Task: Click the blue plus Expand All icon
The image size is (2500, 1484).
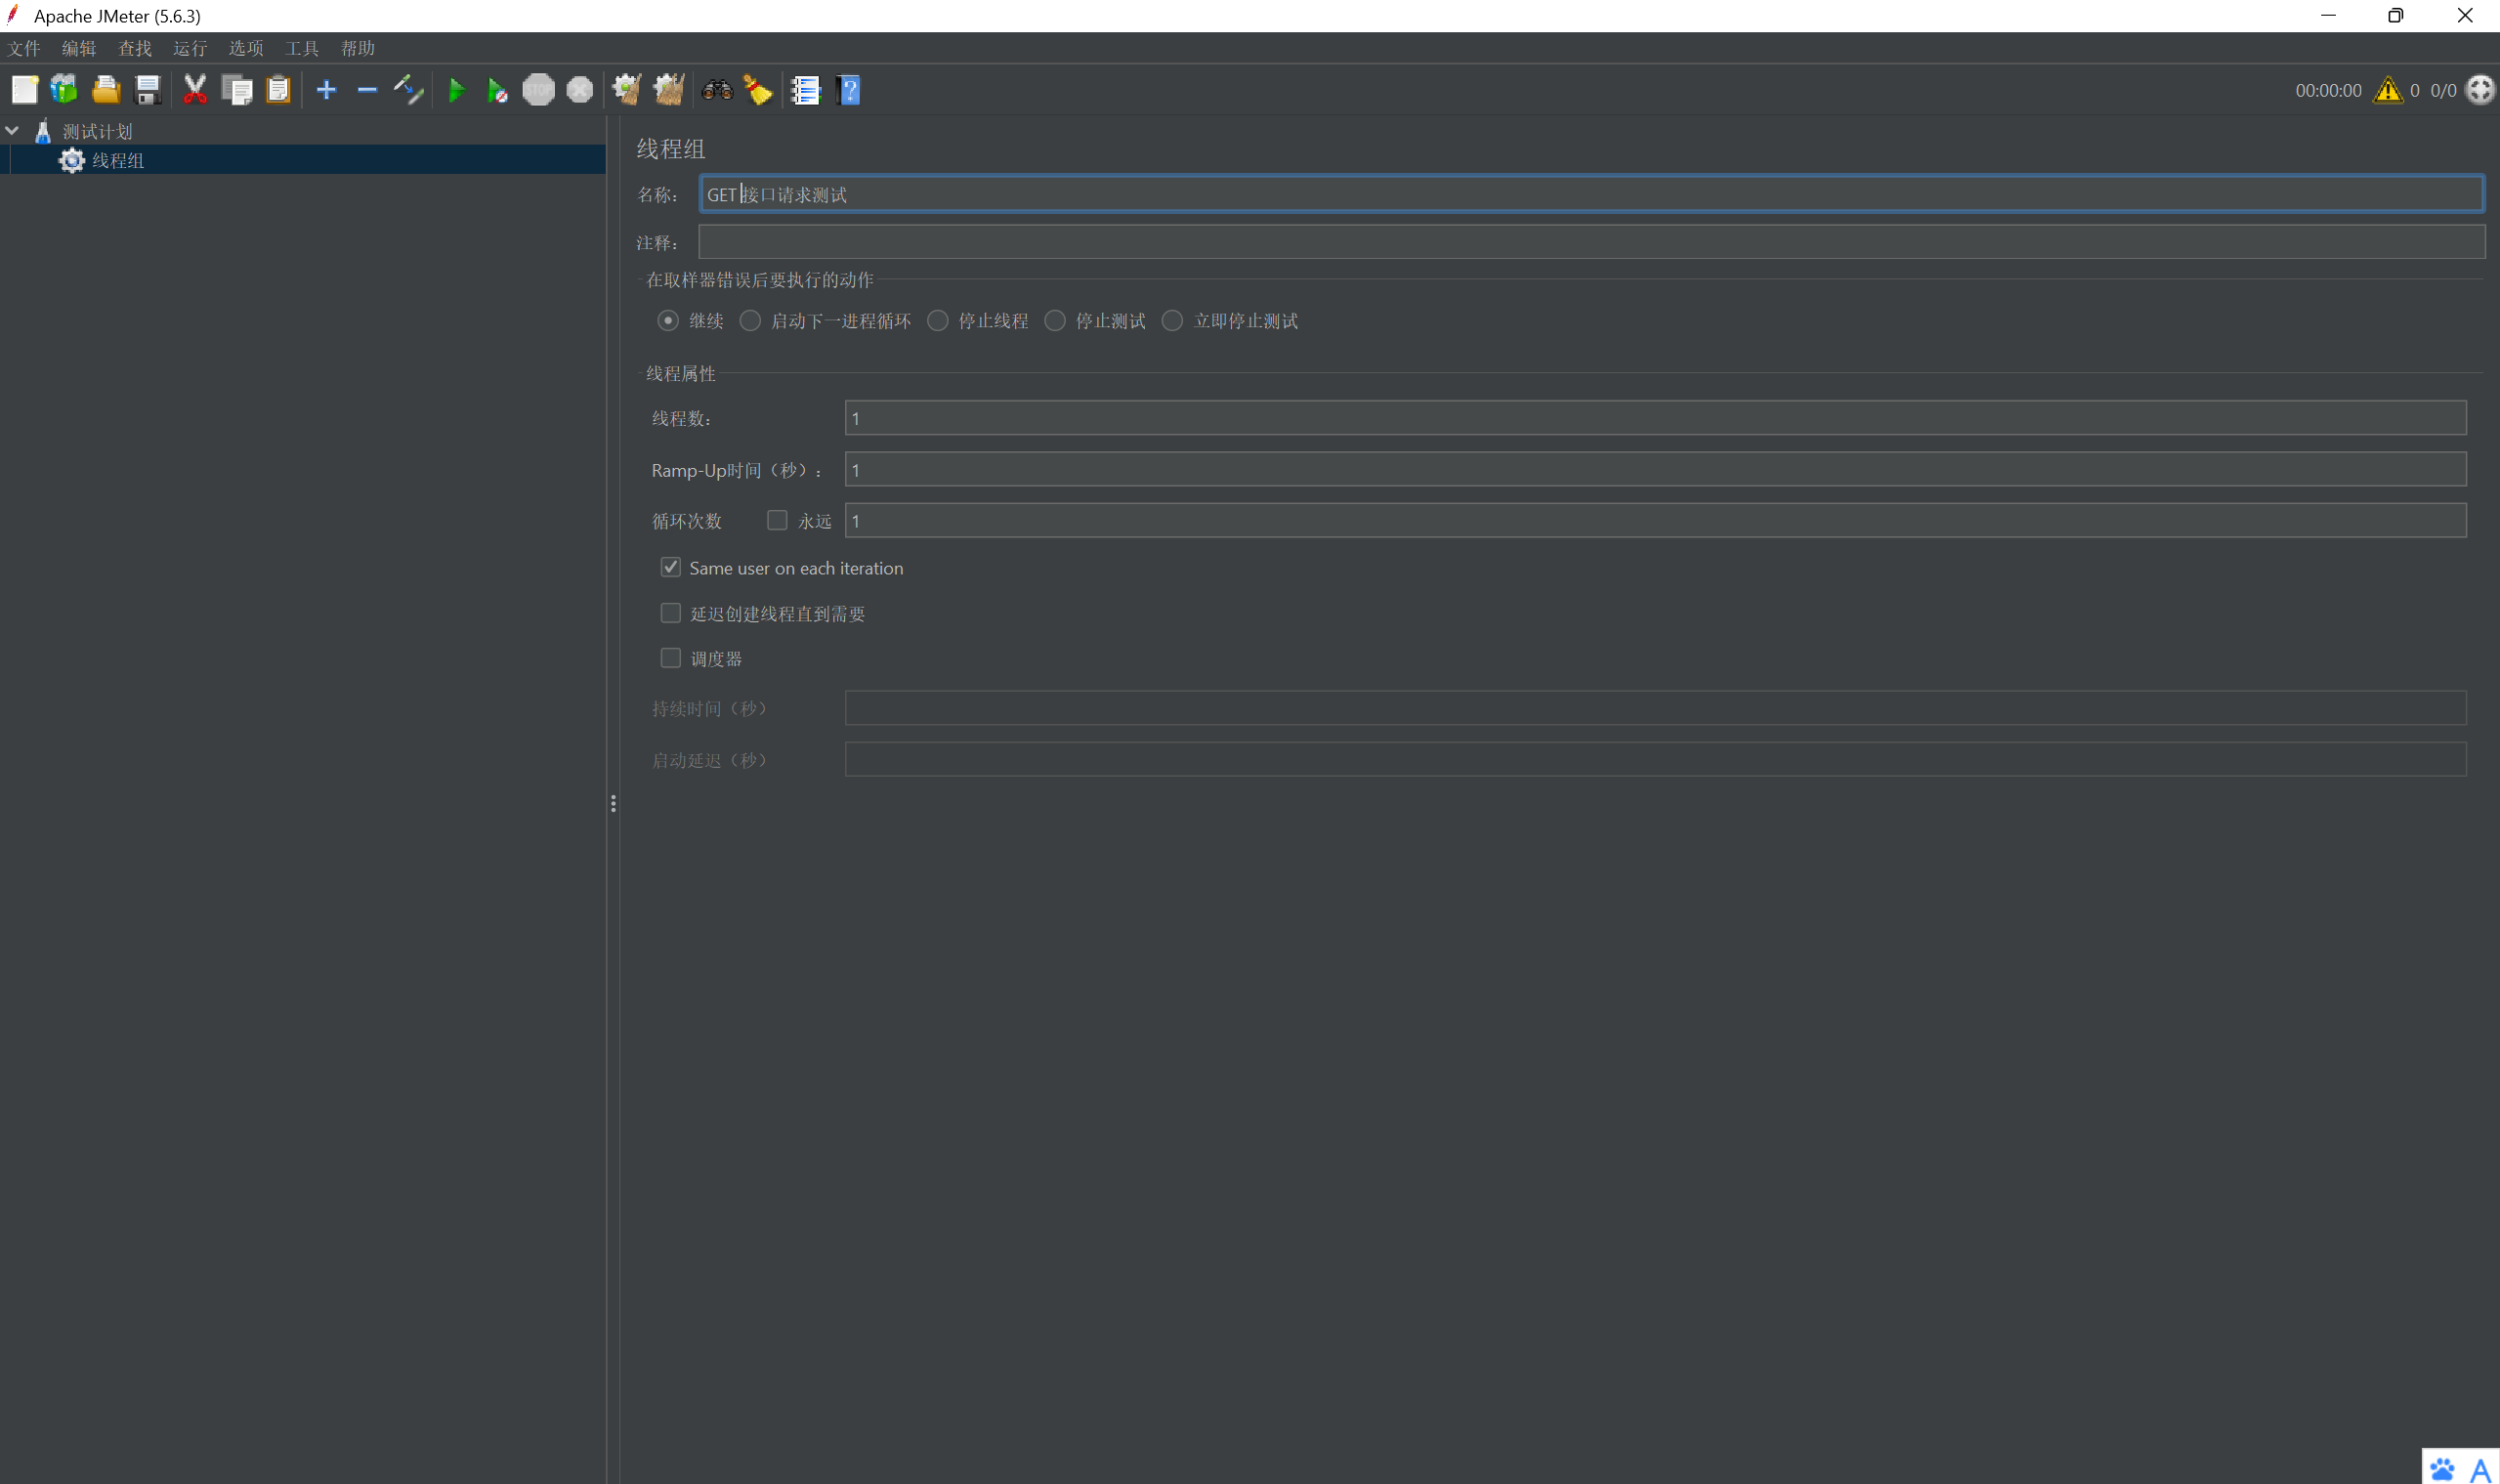Action: 326,90
